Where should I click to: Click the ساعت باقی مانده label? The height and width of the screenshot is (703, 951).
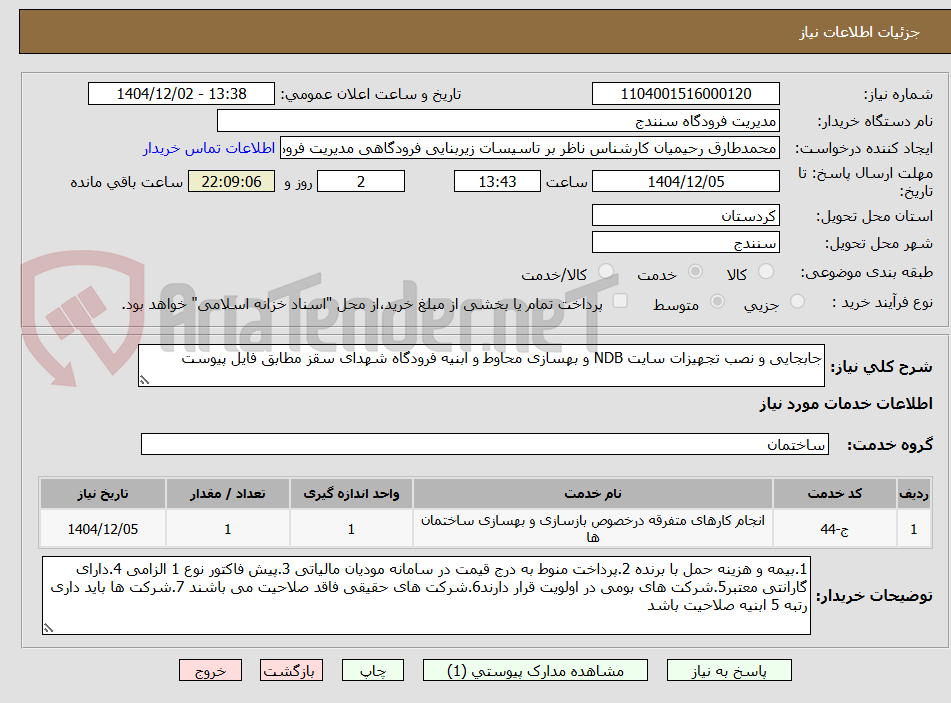pyautogui.click(x=126, y=182)
